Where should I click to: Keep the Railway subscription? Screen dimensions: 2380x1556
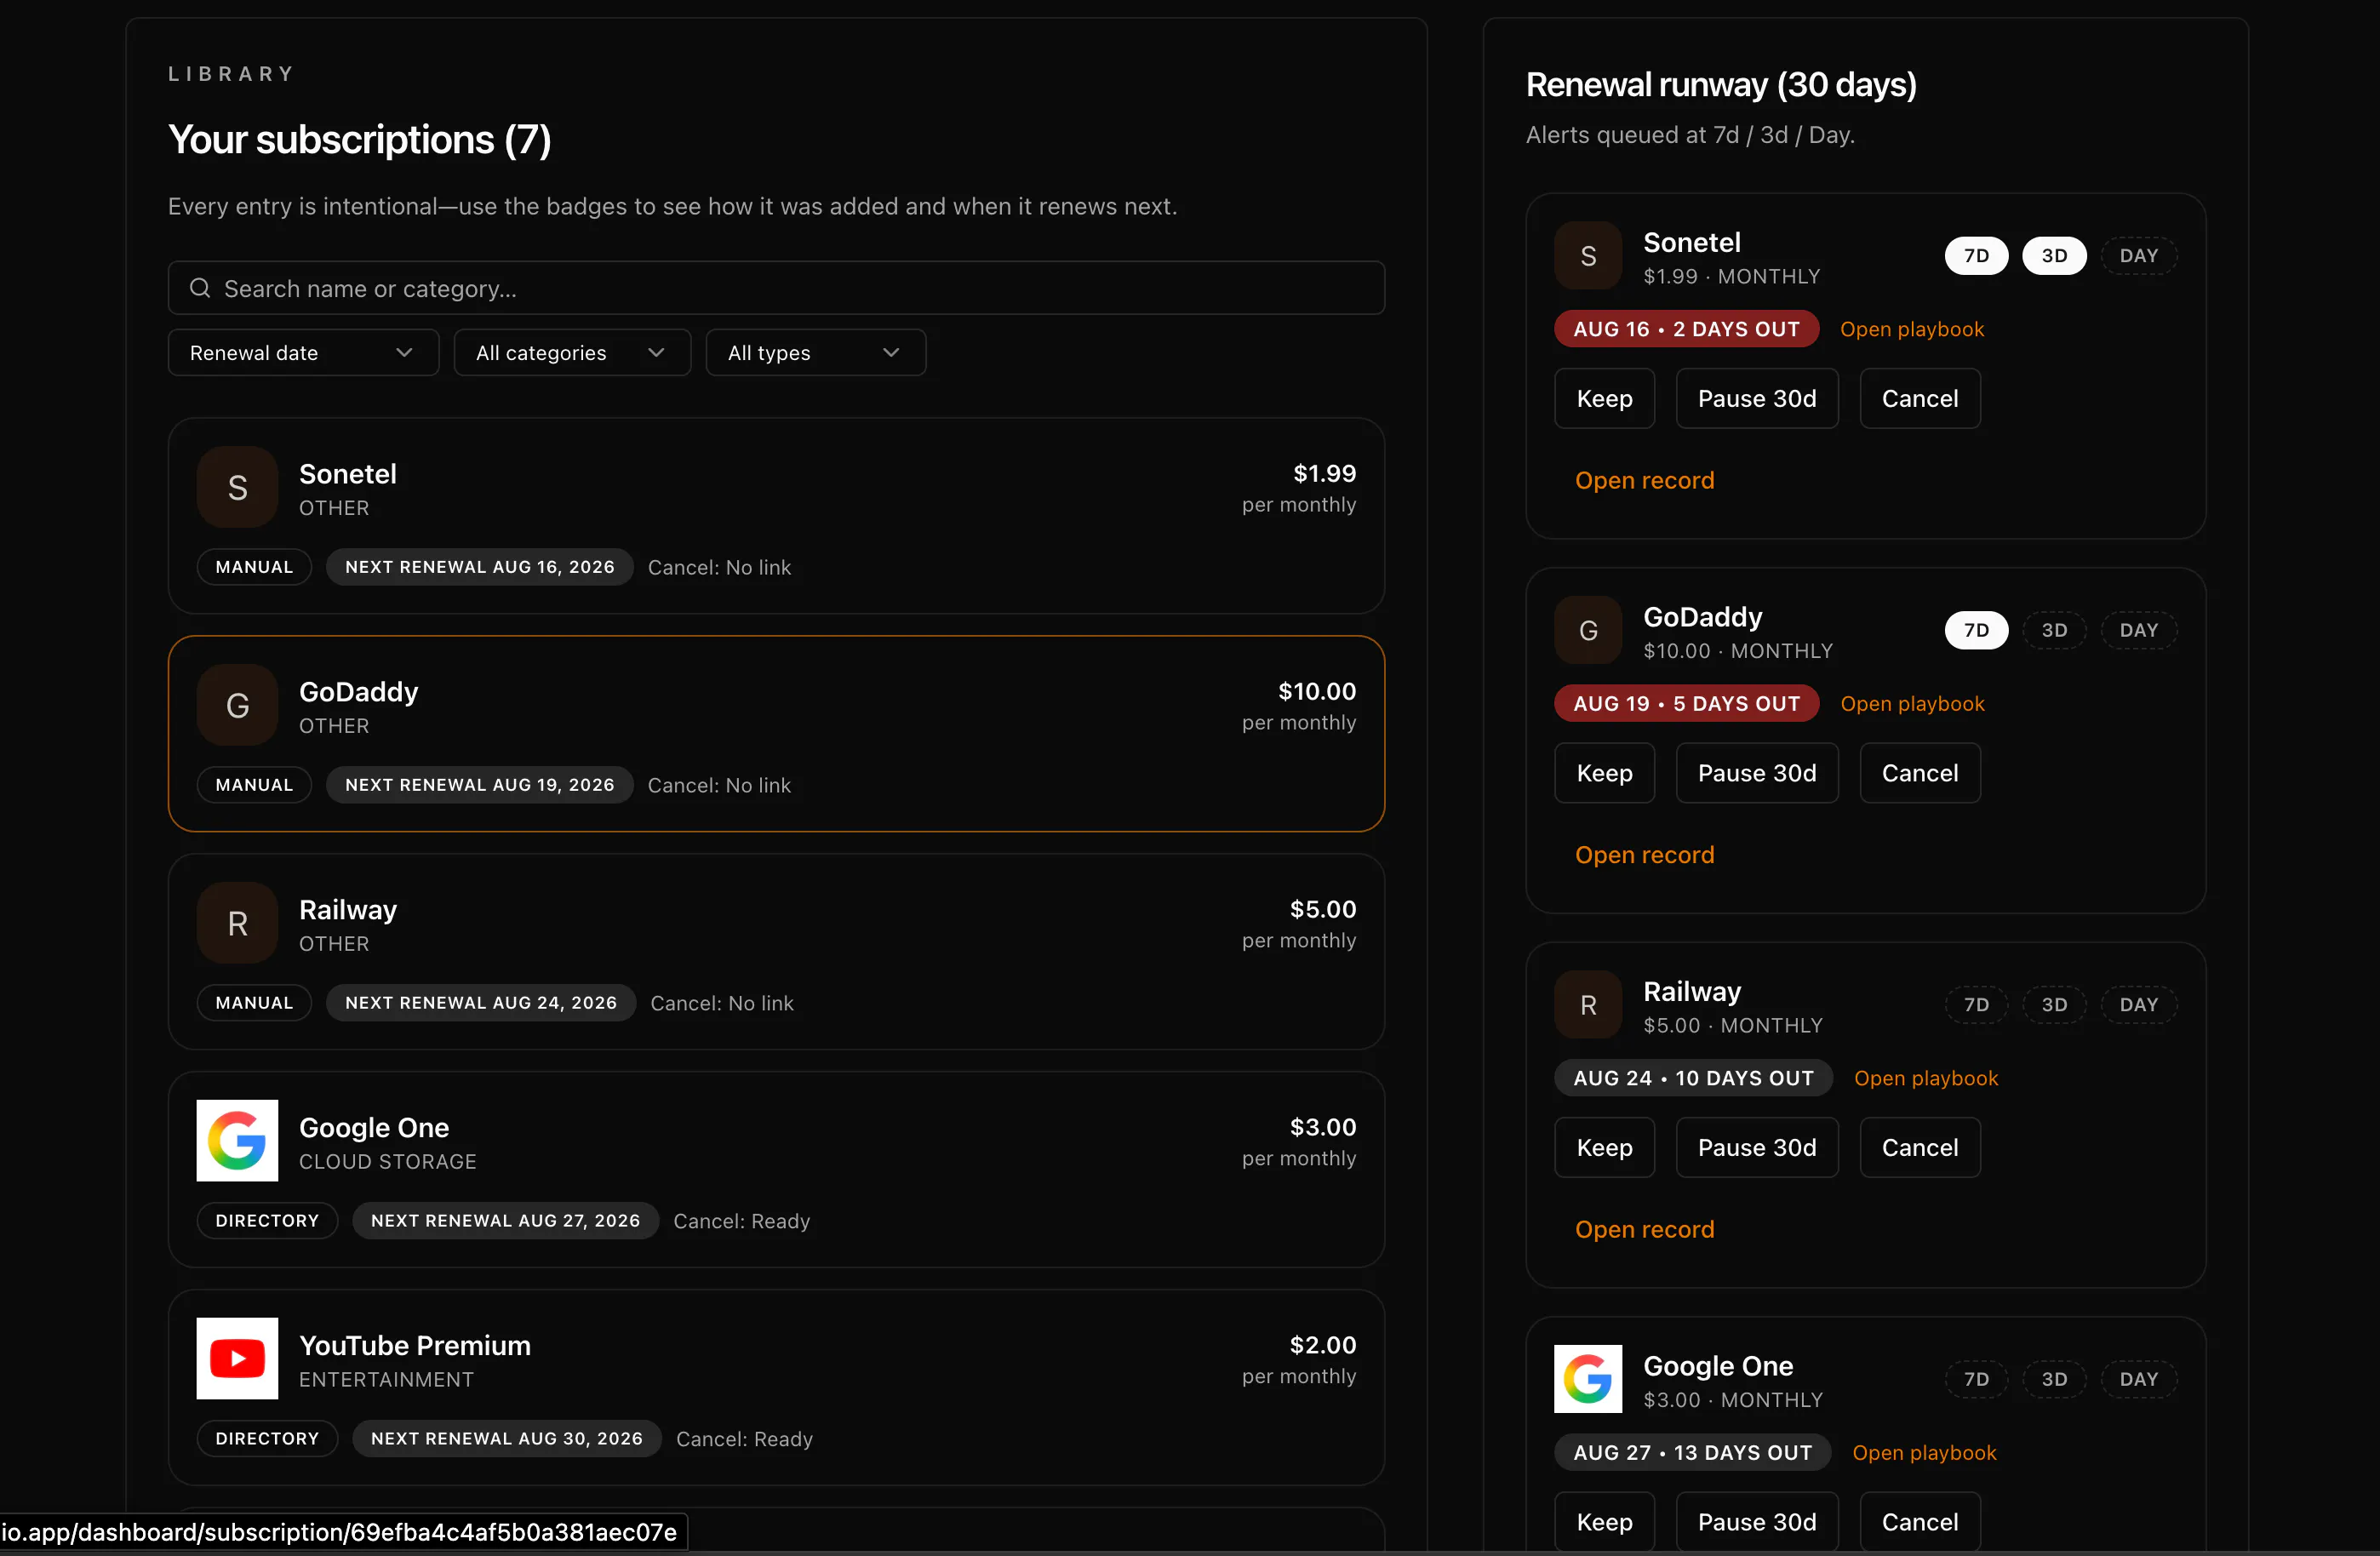1604,1147
